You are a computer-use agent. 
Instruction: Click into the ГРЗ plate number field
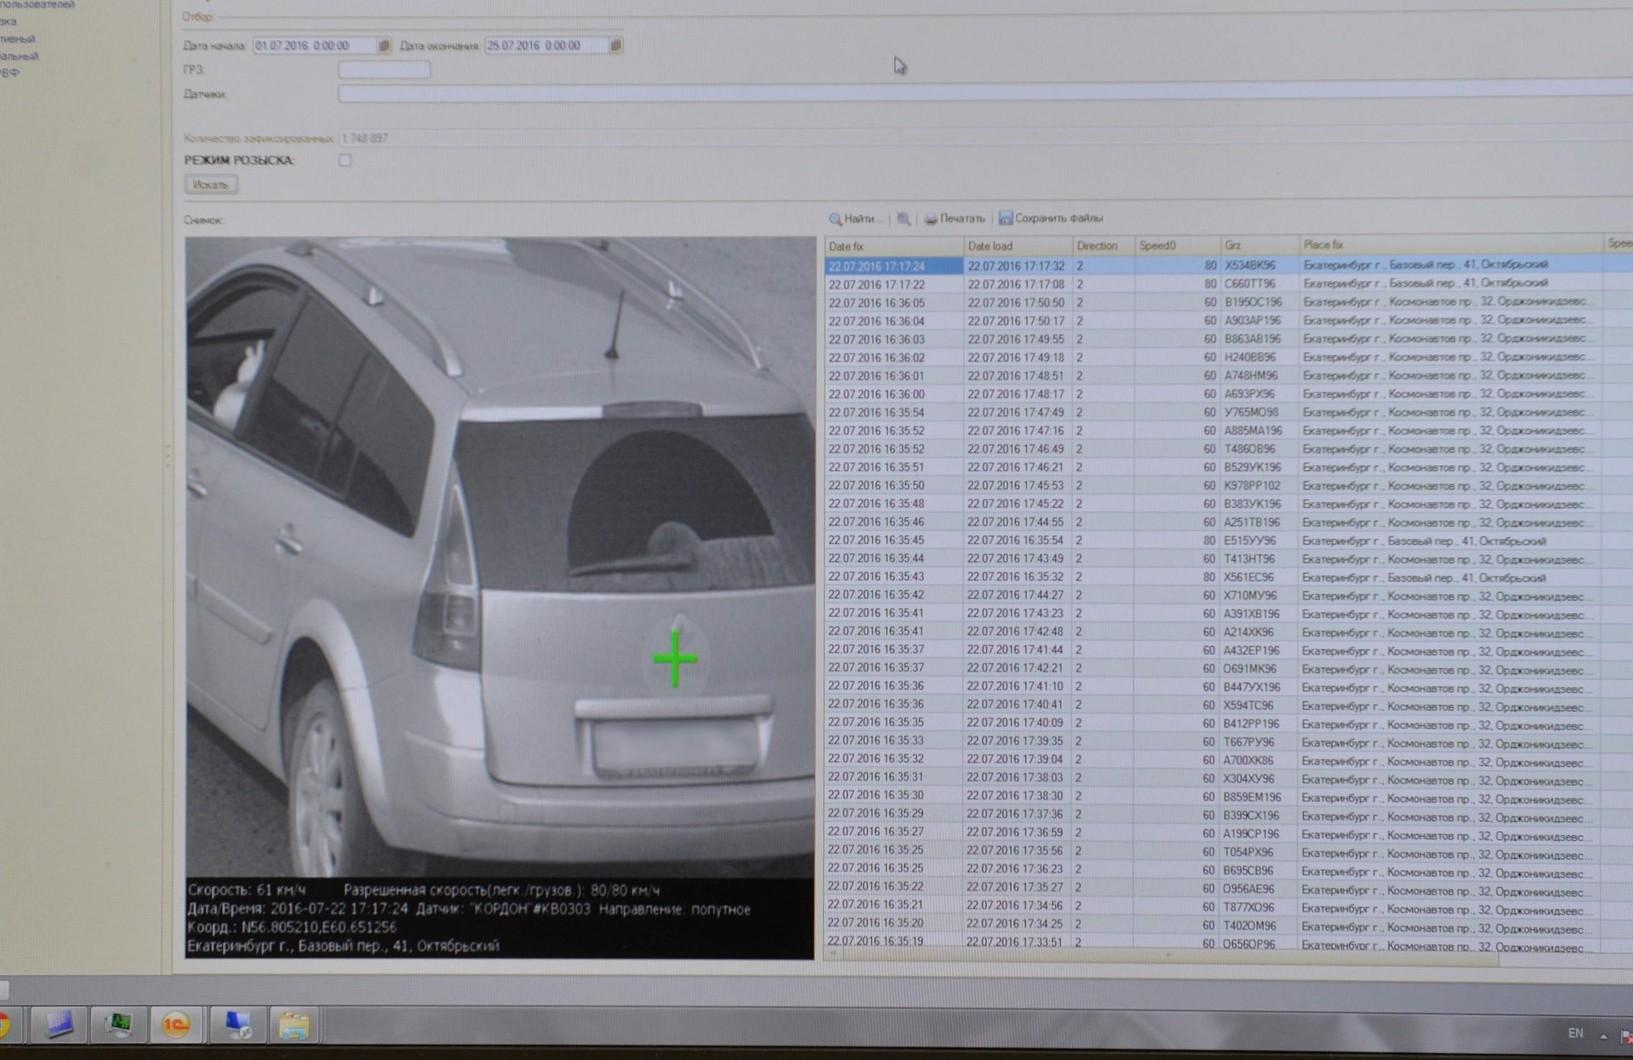(384, 70)
